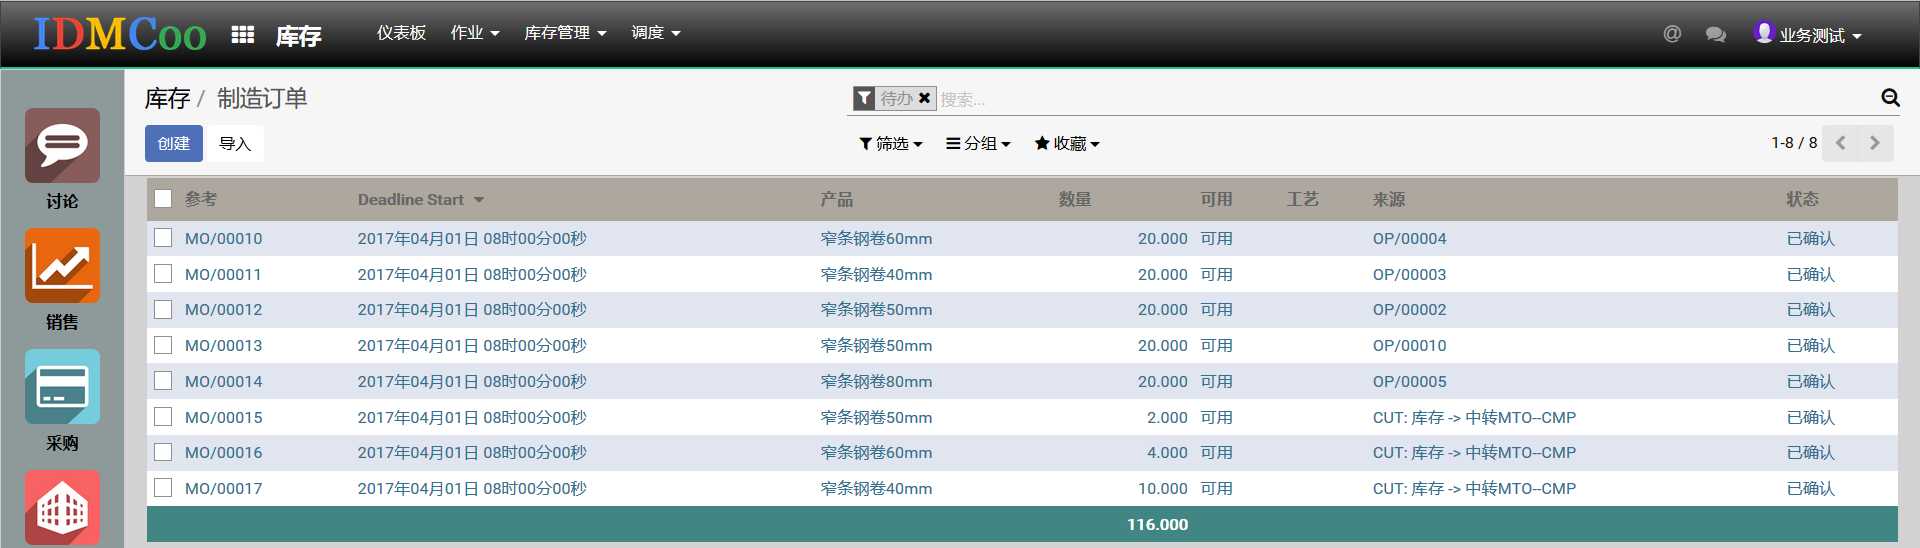Viewport: 1920px width, 548px height.
Task: Sort by 数量 column header
Action: tap(1075, 199)
